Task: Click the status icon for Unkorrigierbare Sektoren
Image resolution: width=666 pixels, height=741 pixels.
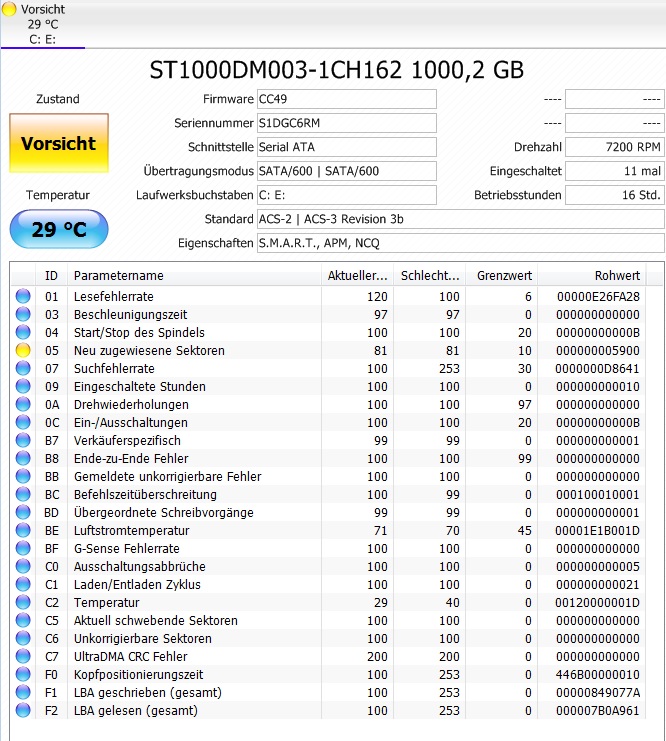Action: pyautogui.click(x=23, y=638)
